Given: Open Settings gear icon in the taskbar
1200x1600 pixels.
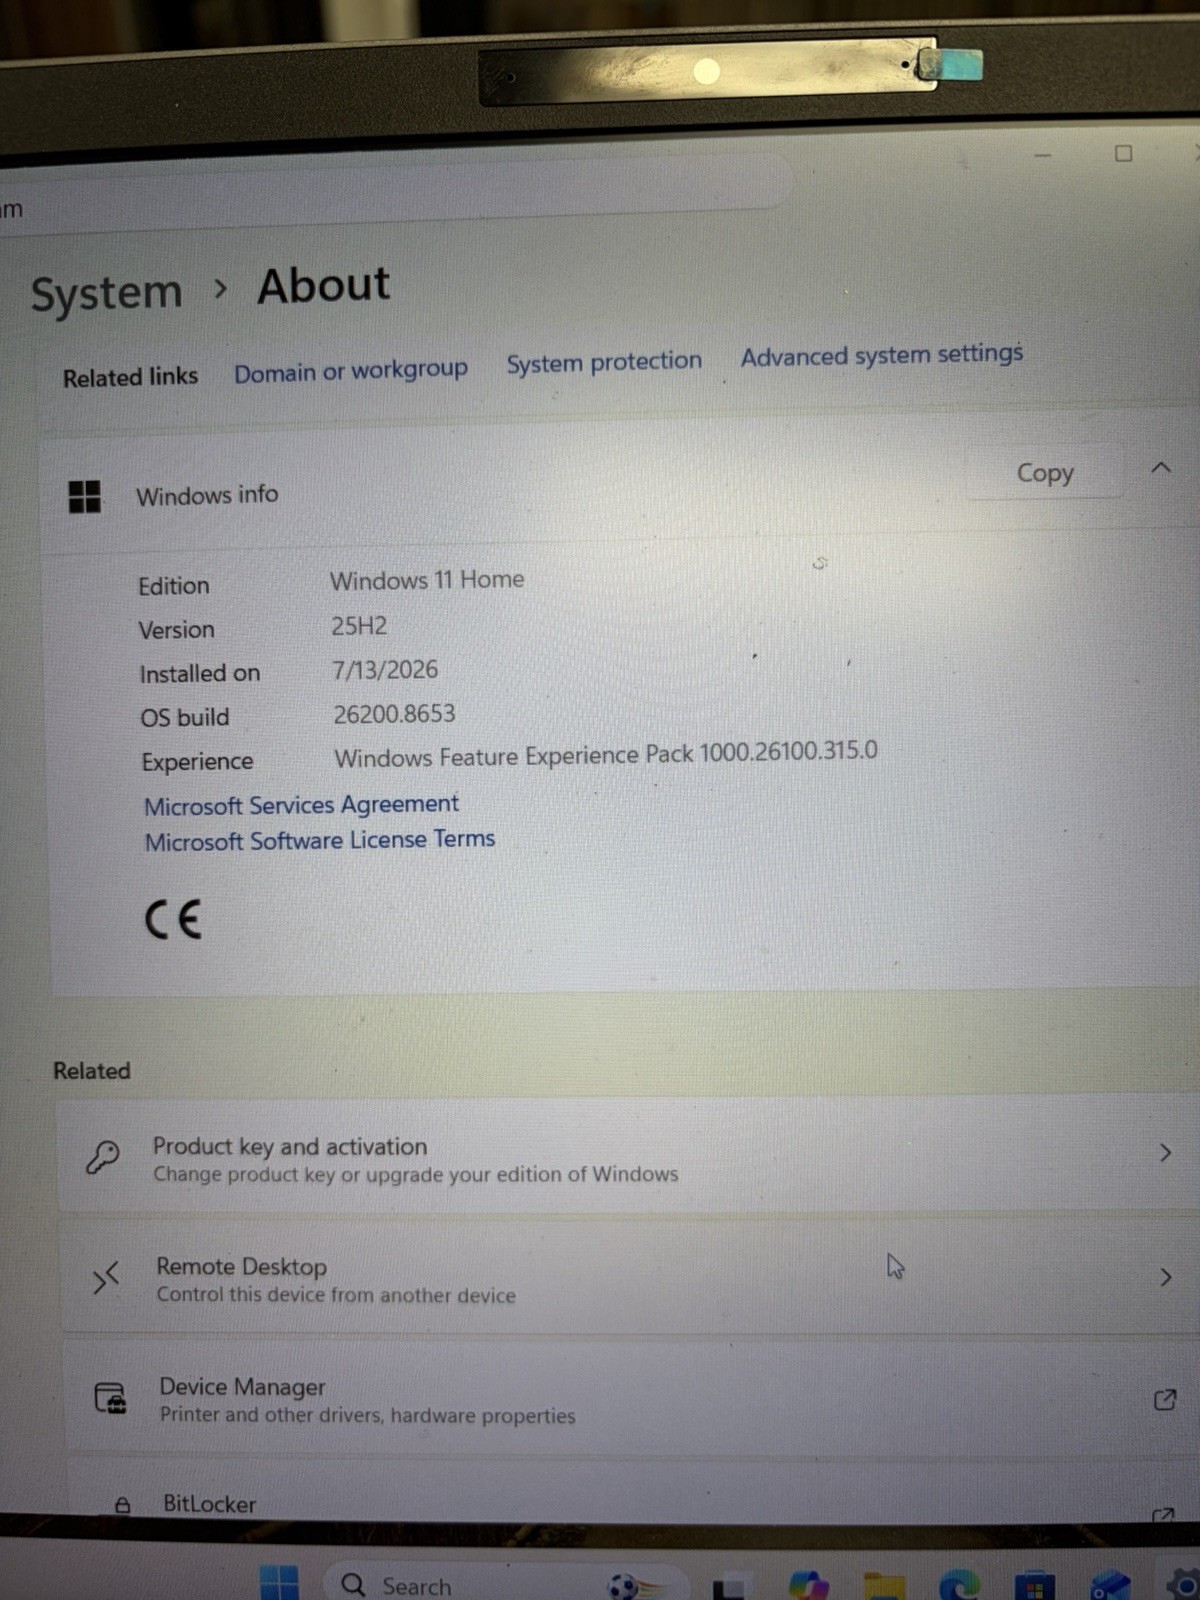Looking at the screenshot, I should [1183, 1584].
